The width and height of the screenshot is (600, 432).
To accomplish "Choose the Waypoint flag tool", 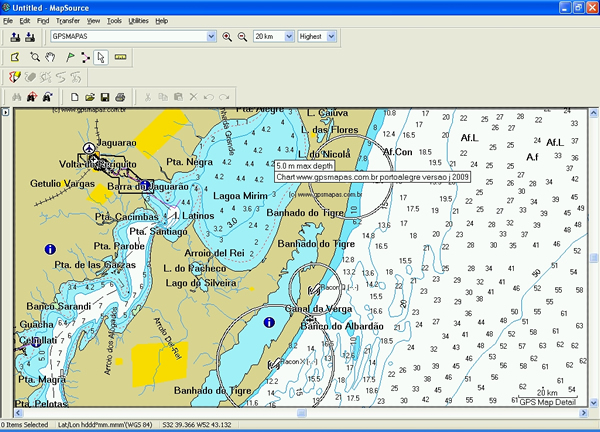I will [68, 57].
